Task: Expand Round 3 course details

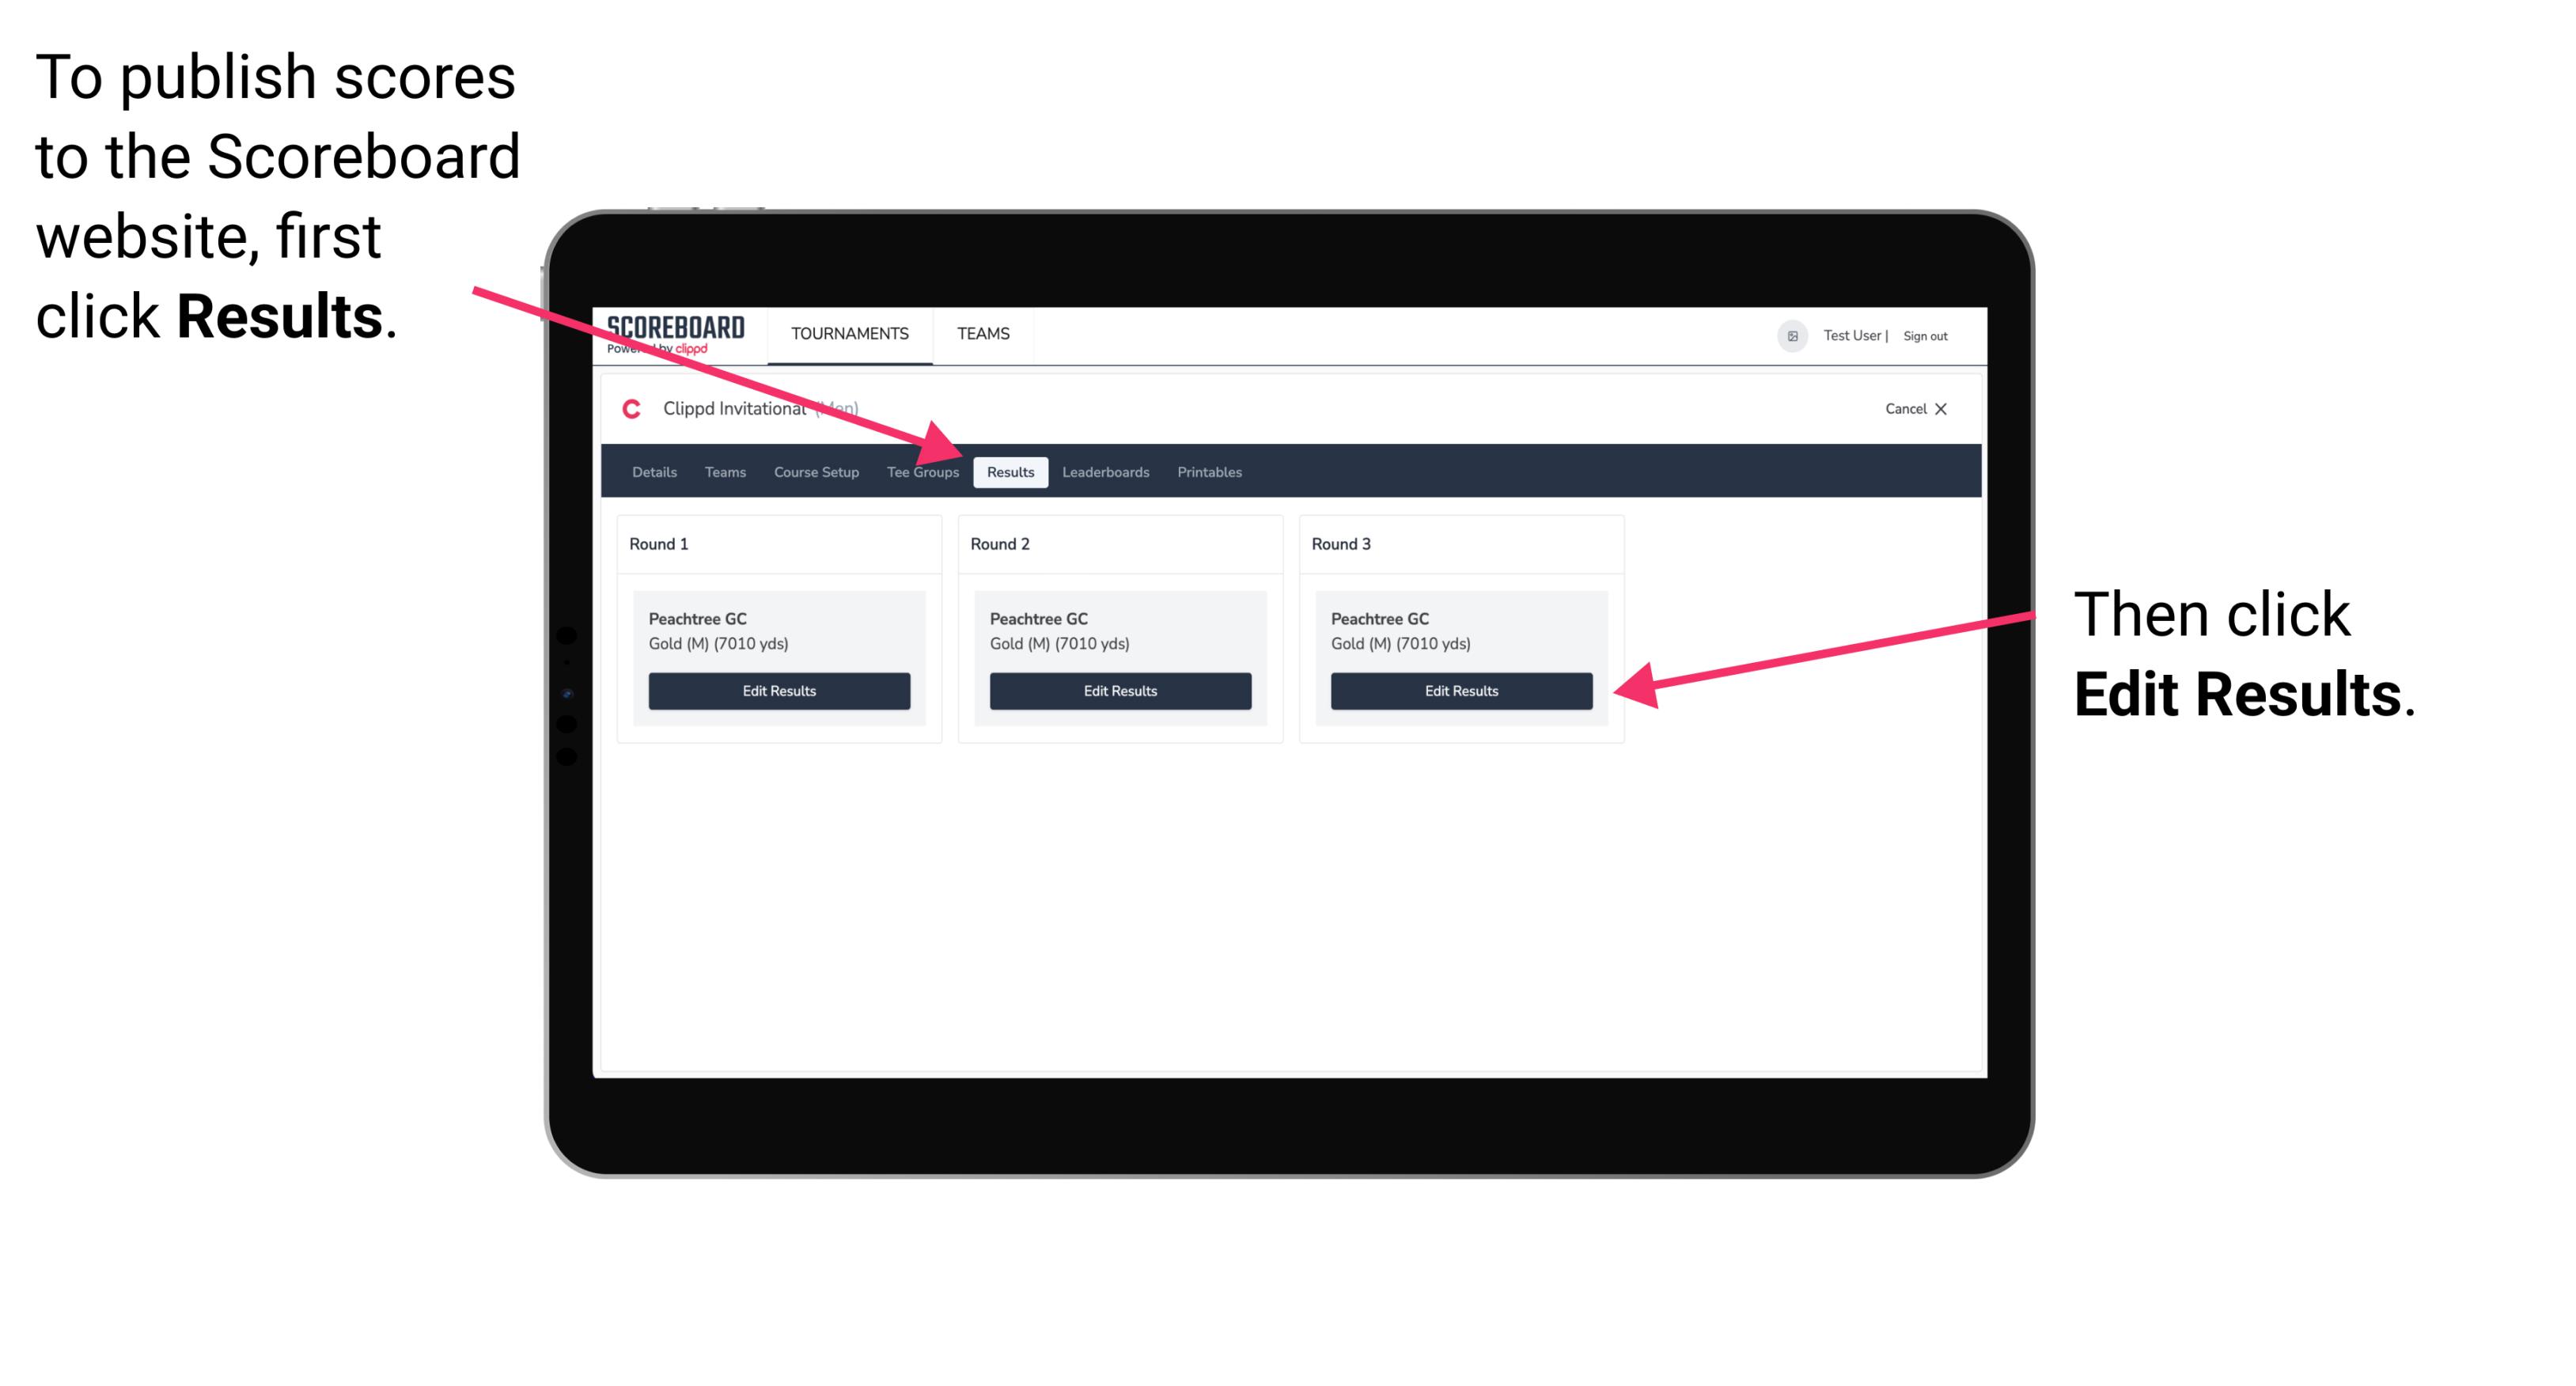Action: [1460, 628]
